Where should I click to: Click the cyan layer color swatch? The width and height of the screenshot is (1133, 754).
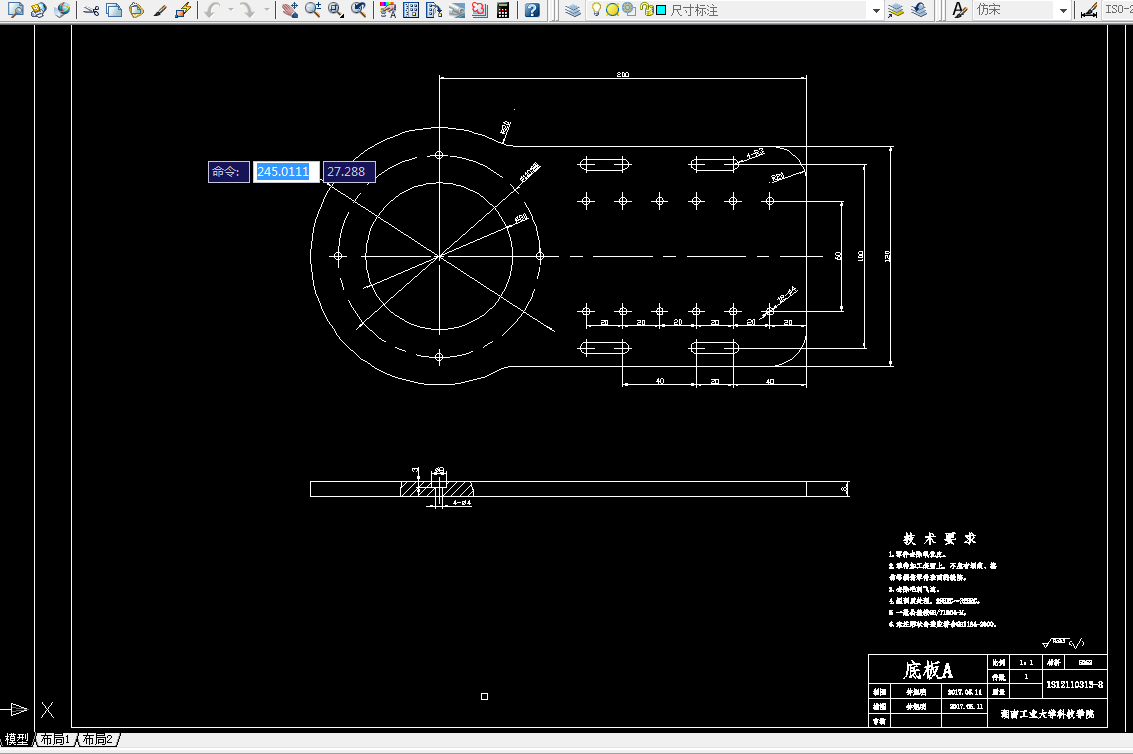pyautogui.click(x=660, y=10)
